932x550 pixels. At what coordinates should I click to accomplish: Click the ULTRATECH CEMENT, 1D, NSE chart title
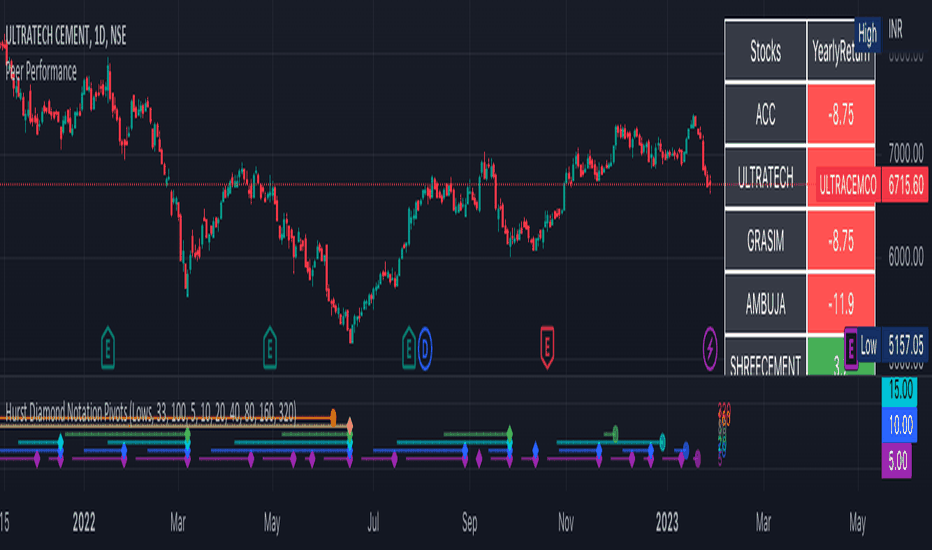(65, 36)
